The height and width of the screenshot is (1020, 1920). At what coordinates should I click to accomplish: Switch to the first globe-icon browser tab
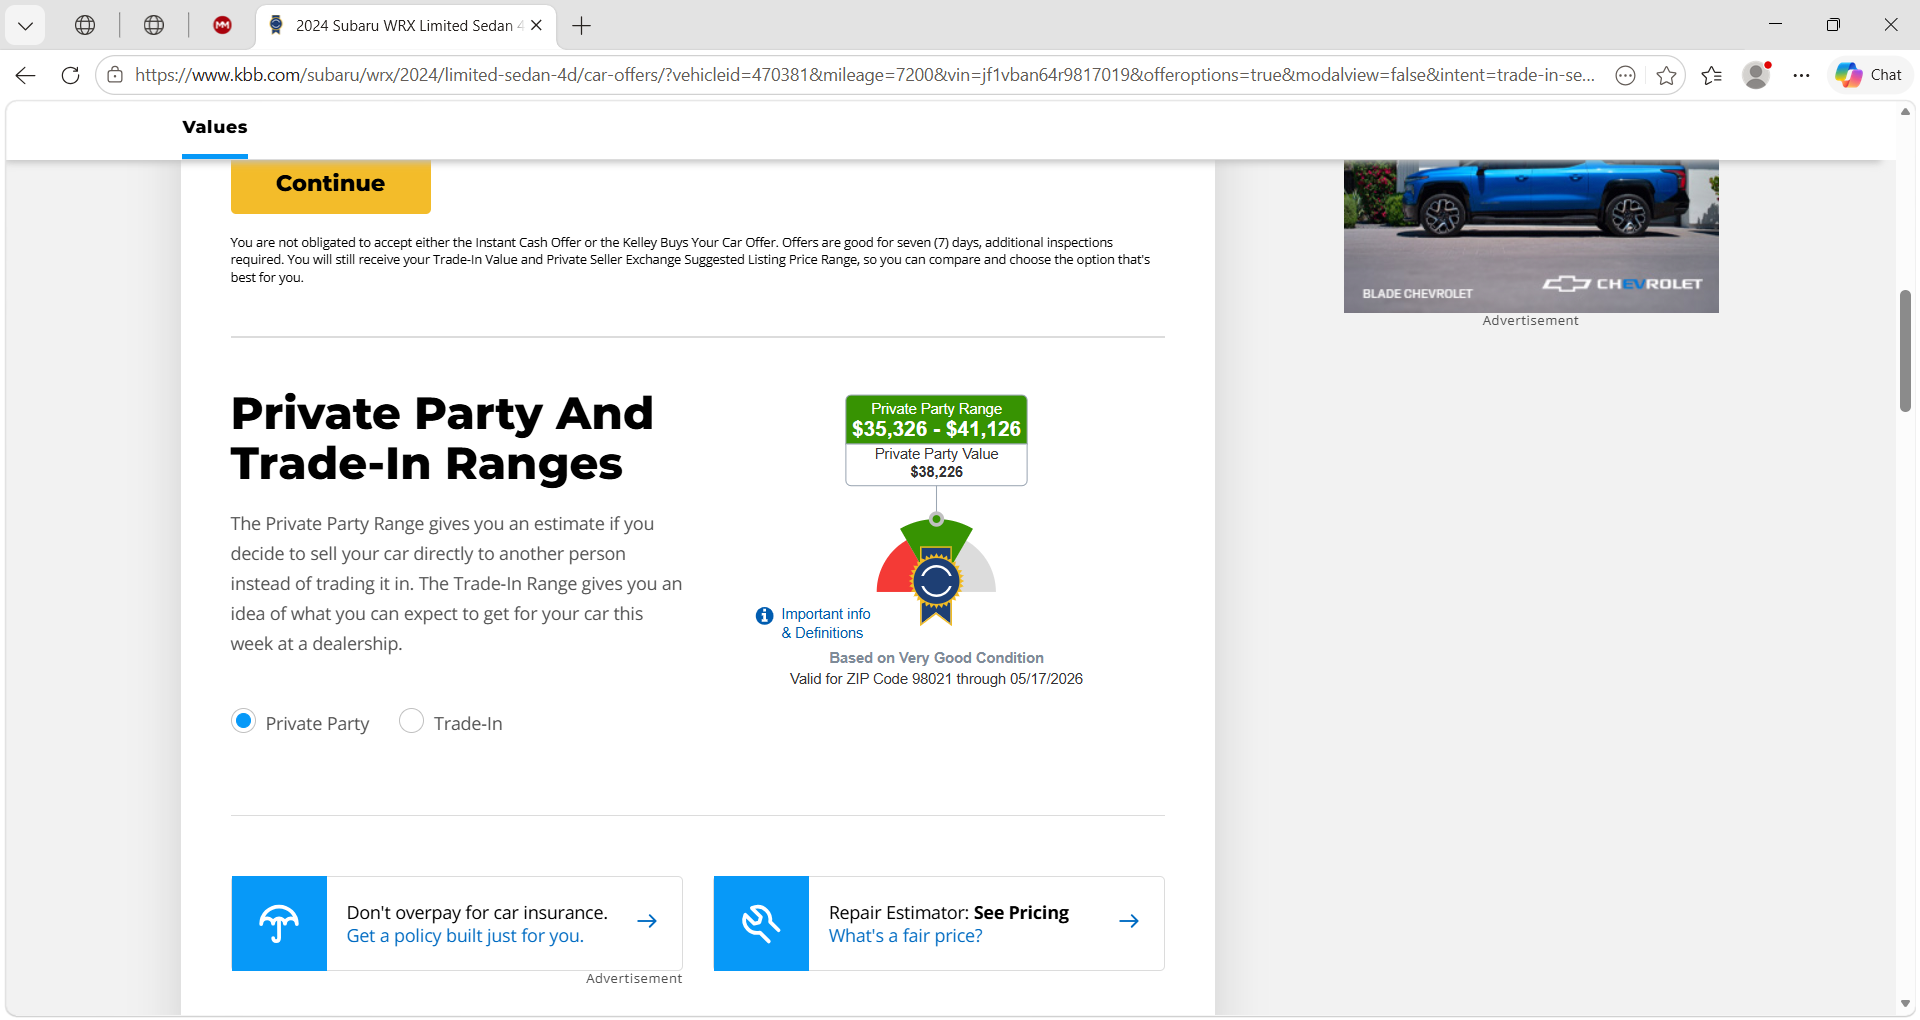(85, 25)
